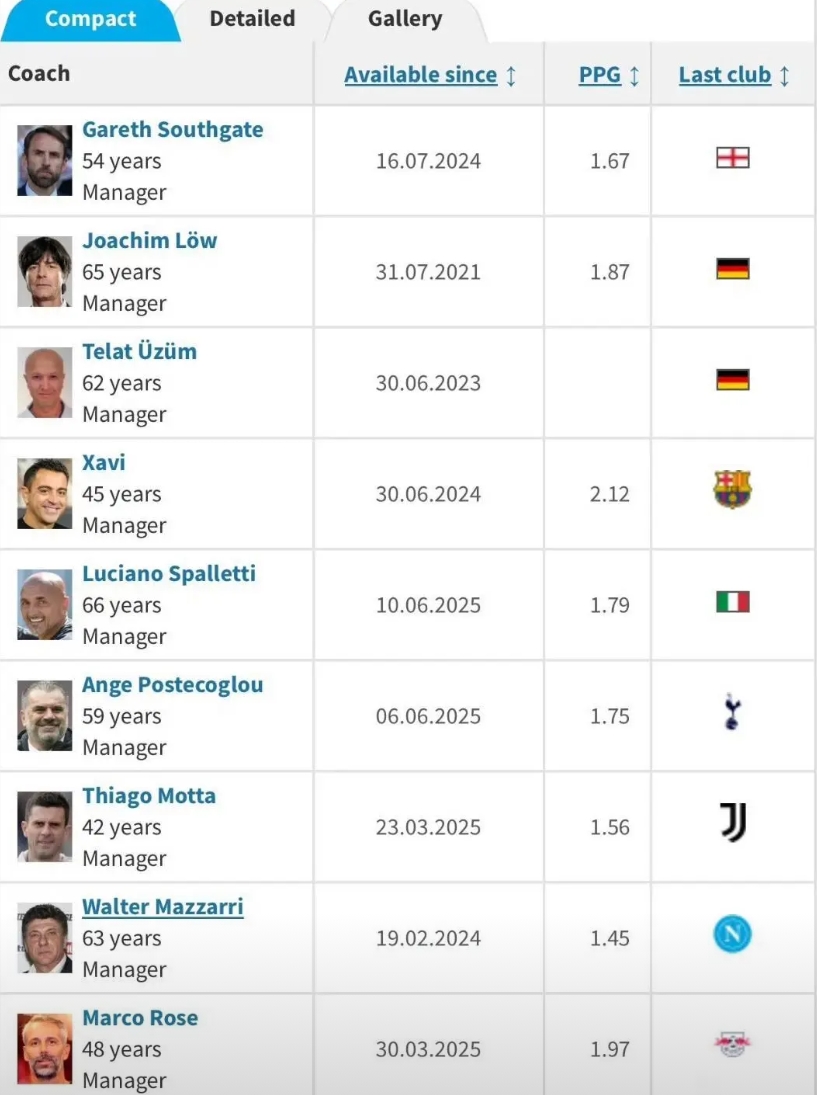Open the Gallery tab
Image resolution: width=817 pixels, height=1095 pixels.
pos(404,19)
